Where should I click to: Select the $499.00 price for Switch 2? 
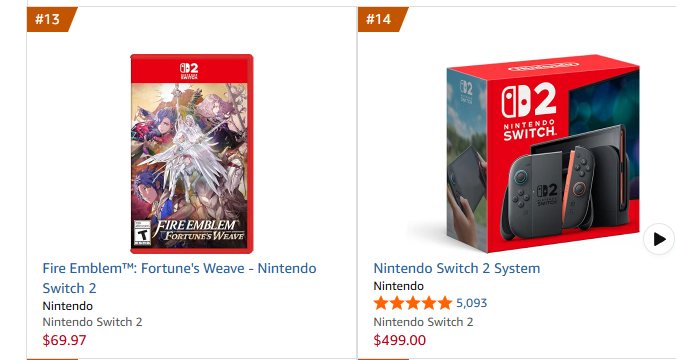[x=400, y=340]
